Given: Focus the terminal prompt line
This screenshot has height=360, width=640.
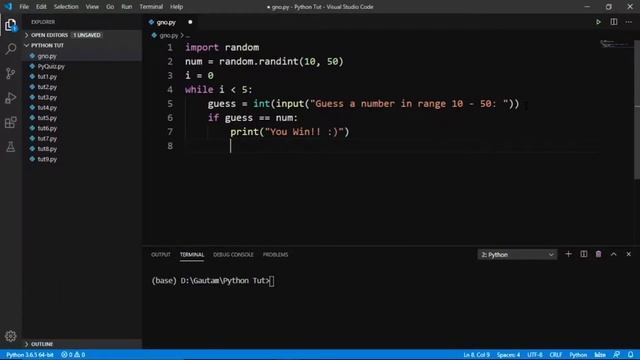Looking at the screenshot, I should (213, 281).
